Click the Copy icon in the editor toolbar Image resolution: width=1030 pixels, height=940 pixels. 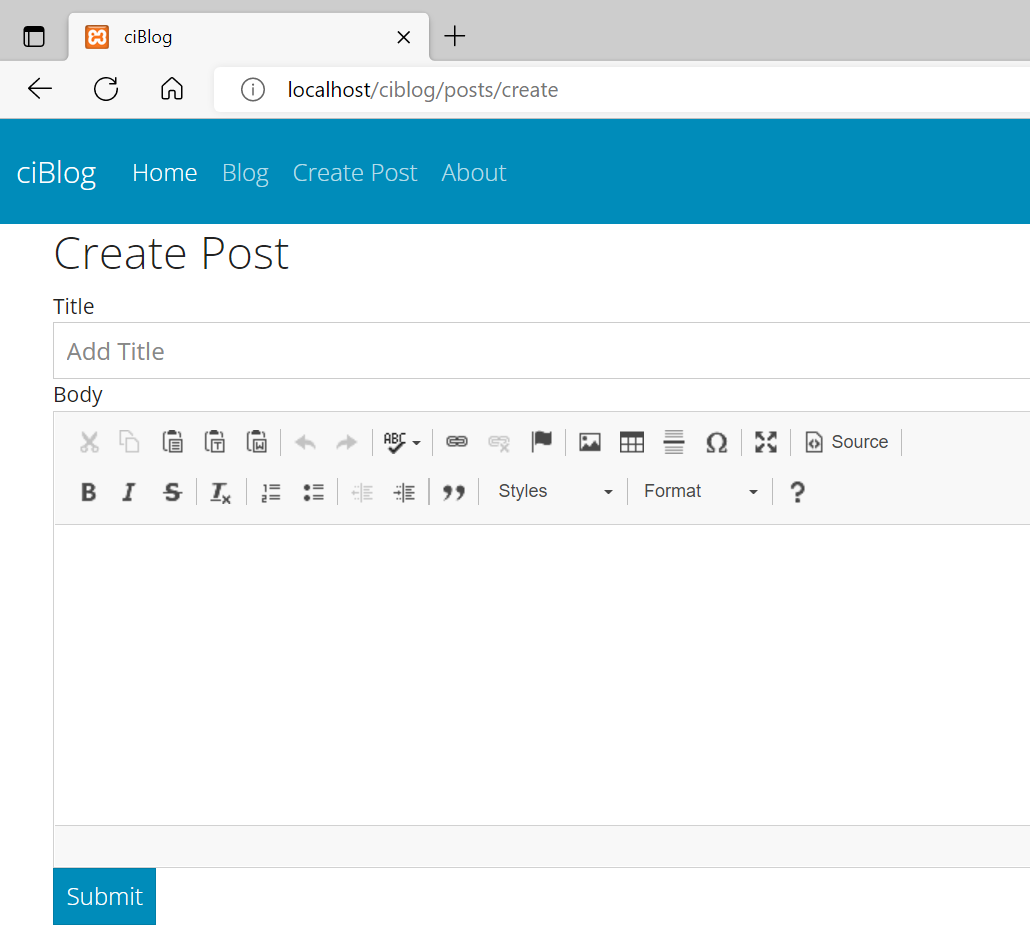[x=129, y=442]
